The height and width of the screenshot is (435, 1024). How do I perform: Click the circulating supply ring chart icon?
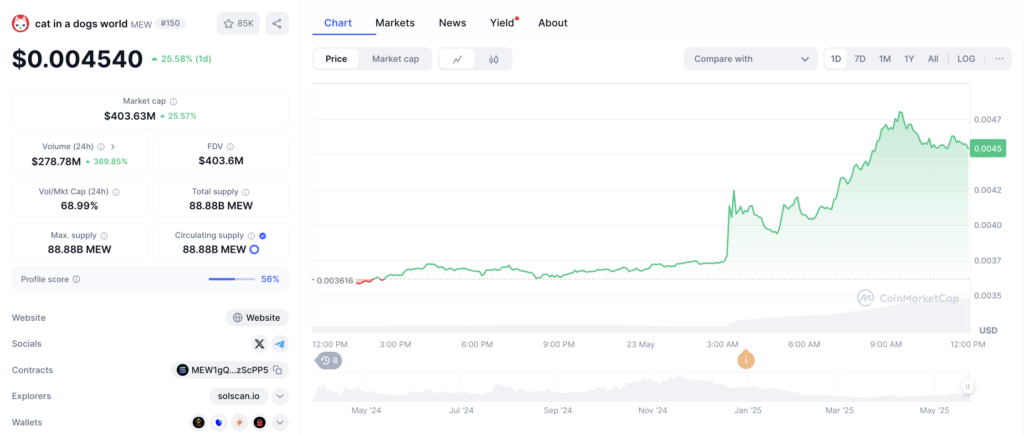coord(255,250)
